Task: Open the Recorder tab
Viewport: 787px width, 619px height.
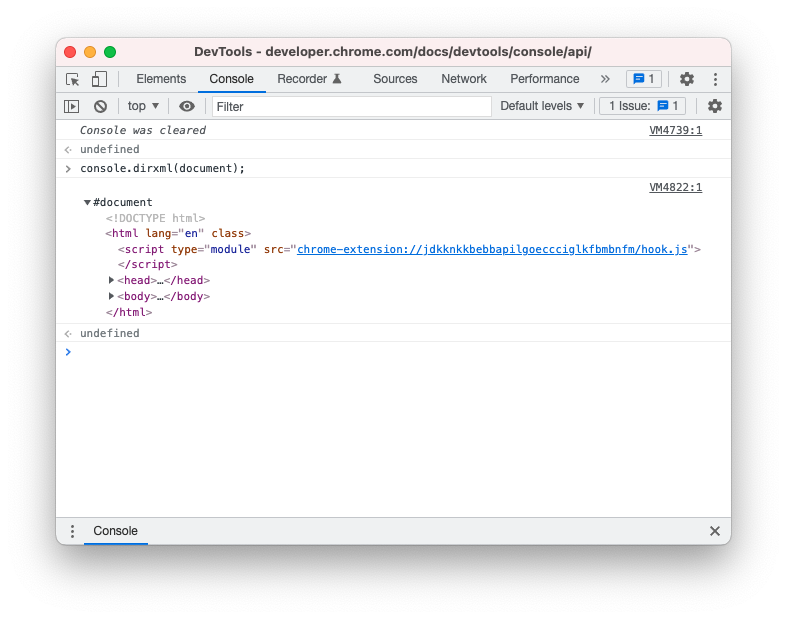Action: pos(309,79)
